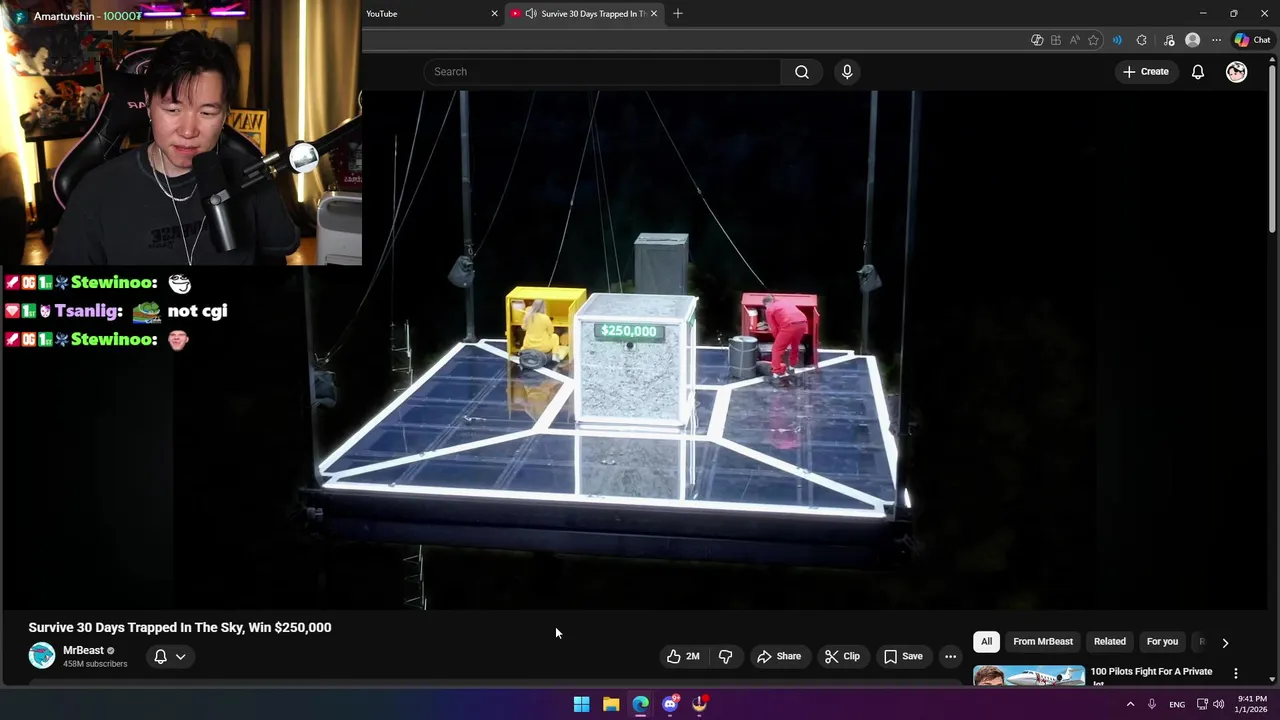Expand the subscription dropdown chevron
This screenshot has height=720, width=1280.
[180, 657]
